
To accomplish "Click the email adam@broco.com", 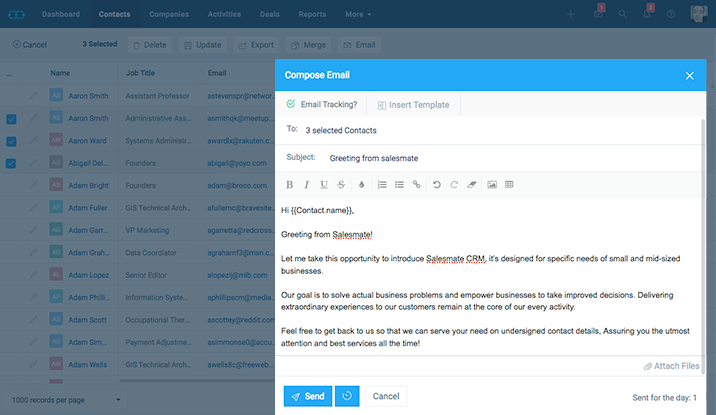I will pyautogui.click(x=237, y=186).
